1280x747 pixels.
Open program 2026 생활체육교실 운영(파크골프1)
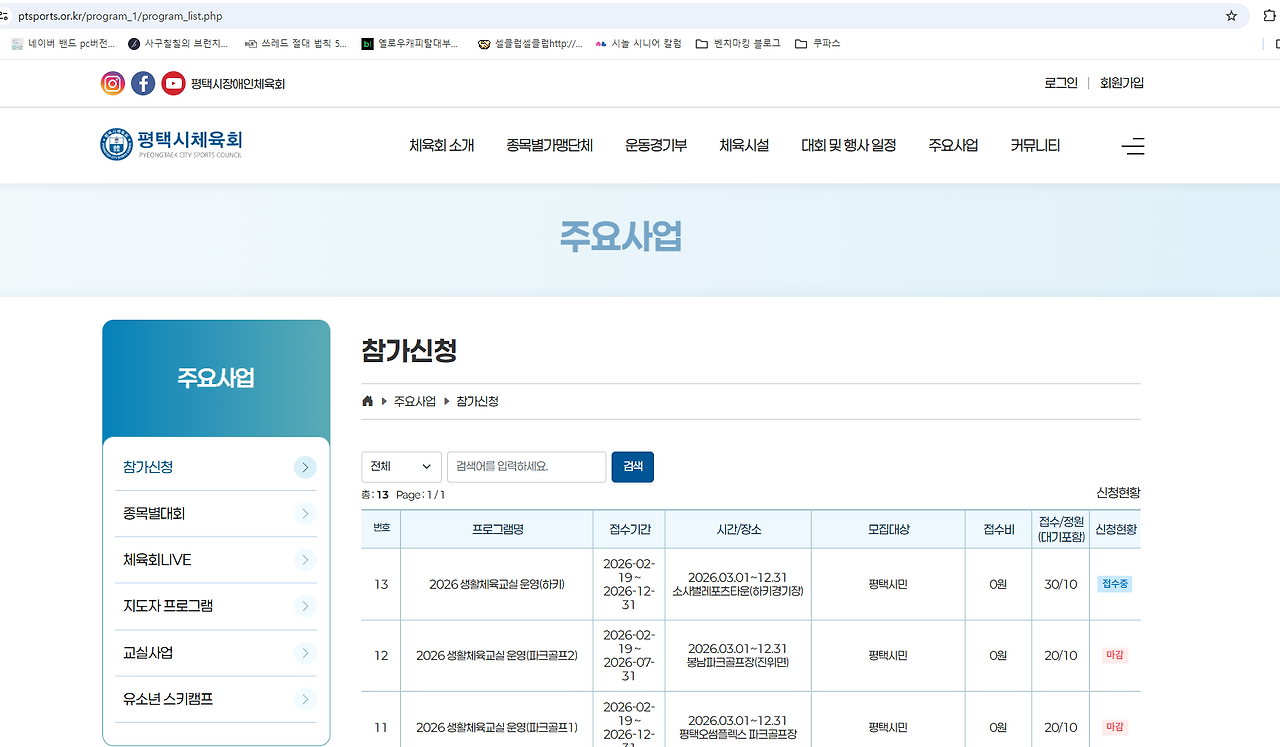(497, 728)
